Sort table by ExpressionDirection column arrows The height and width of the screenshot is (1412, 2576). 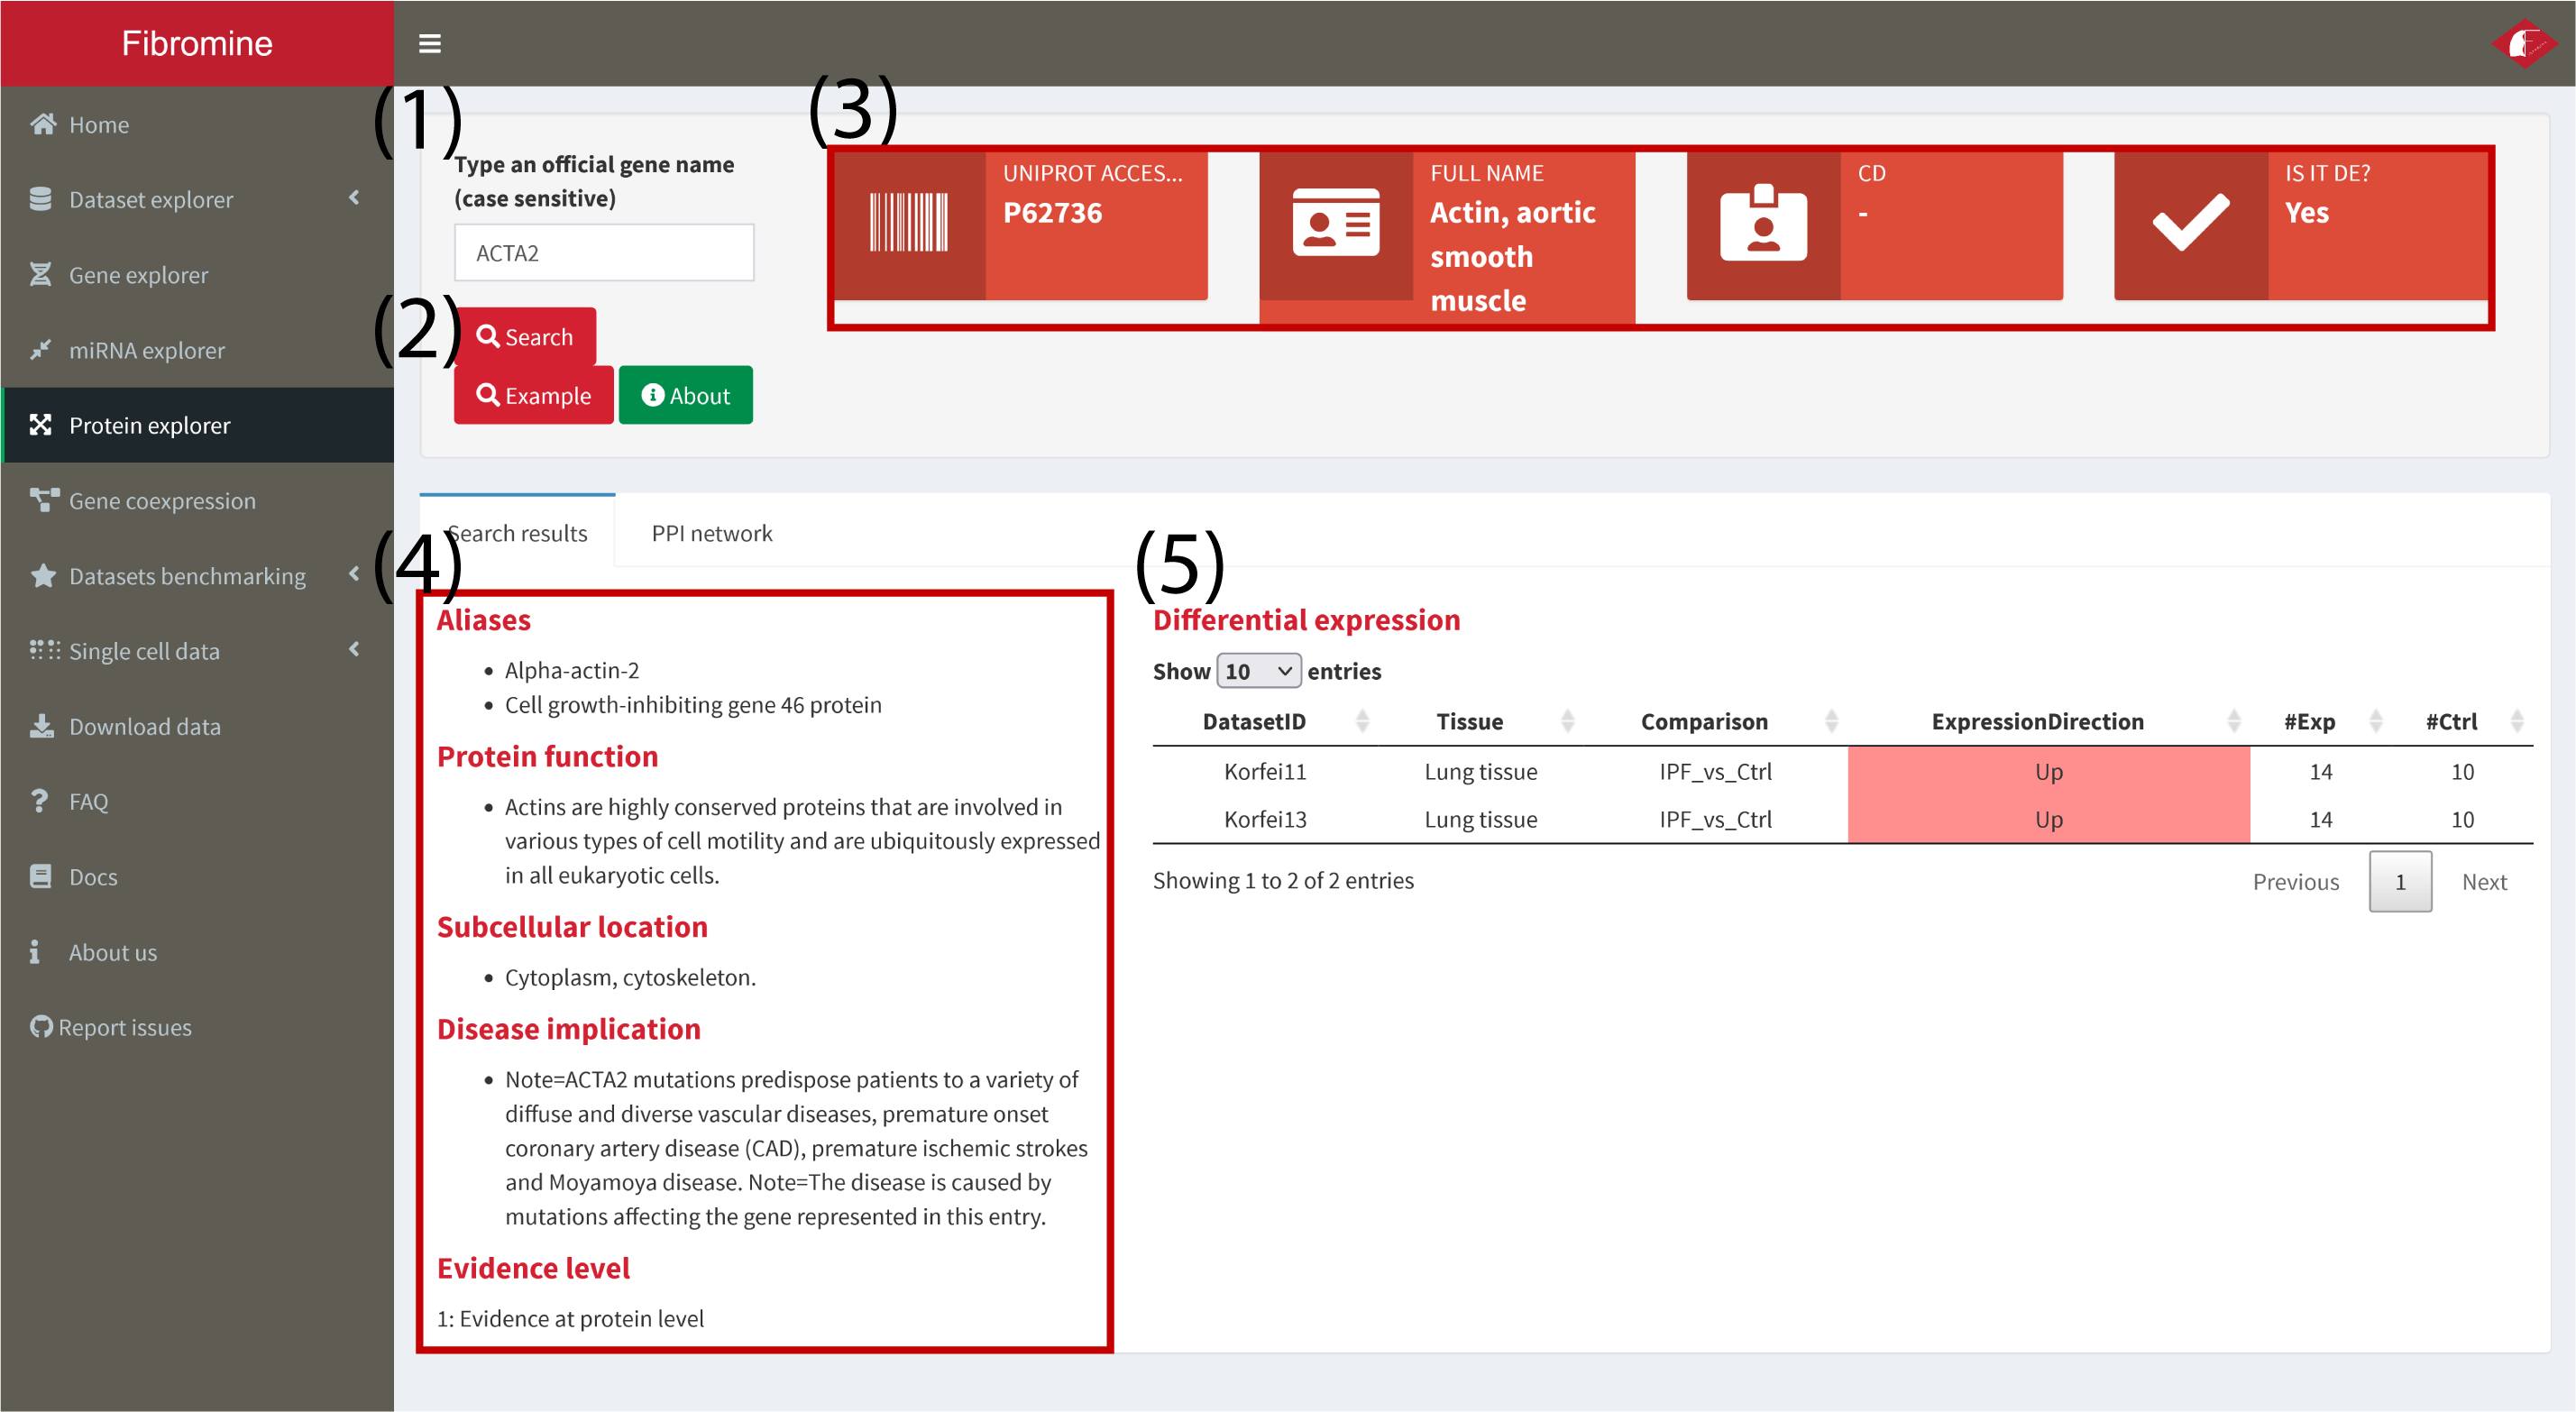2234,721
